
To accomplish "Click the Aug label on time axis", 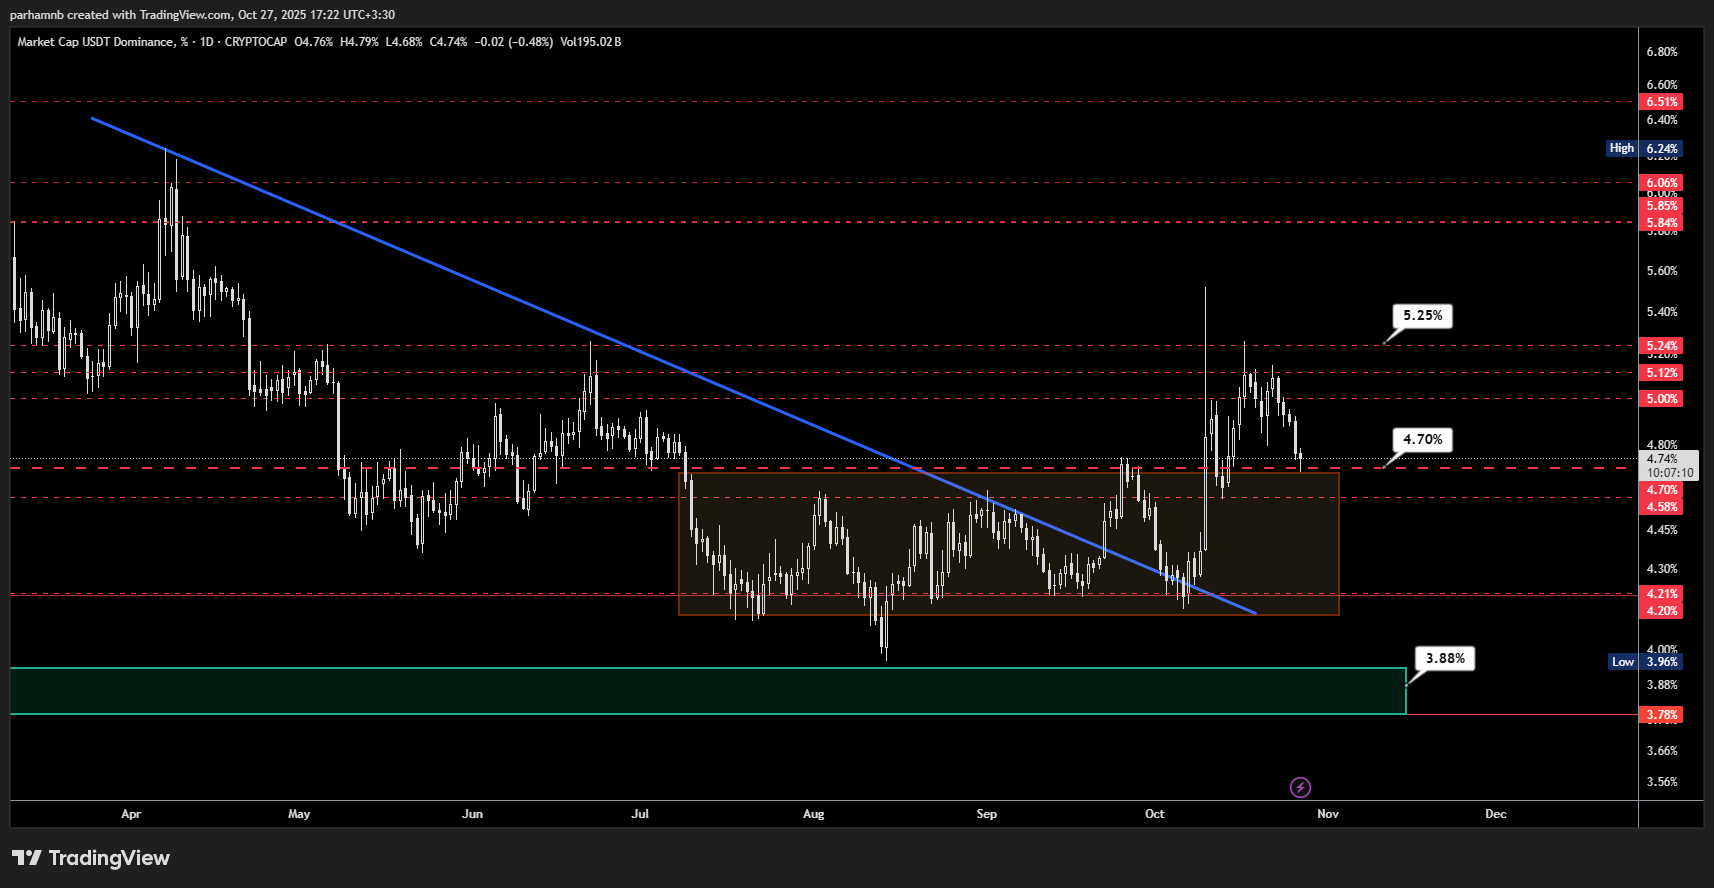I will pyautogui.click(x=814, y=814).
